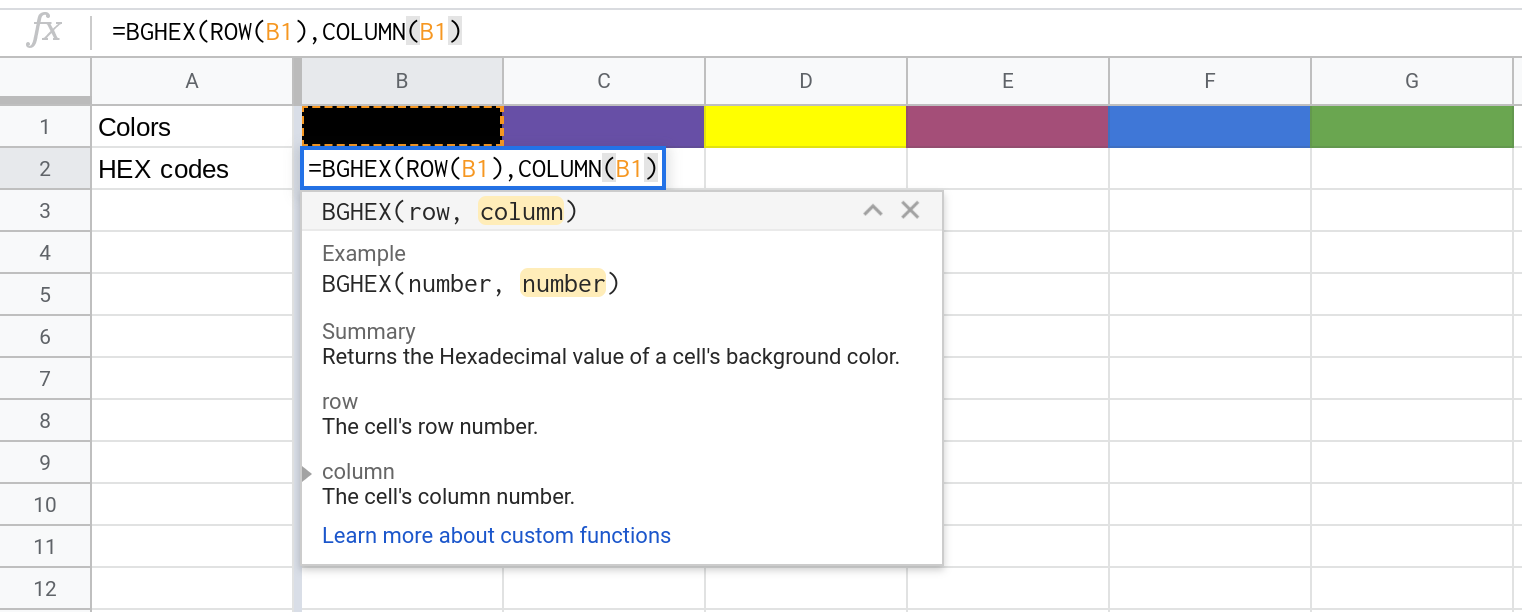The width and height of the screenshot is (1522, 612).
Task: Select column G header
Action: click(x=1412, y=81)
